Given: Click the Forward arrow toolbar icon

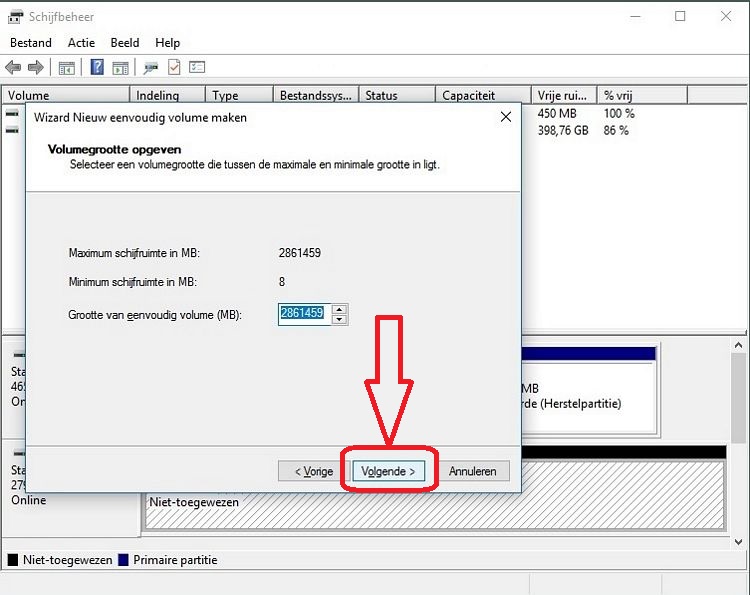Looking at the screenshot, I should pos(36,67).
